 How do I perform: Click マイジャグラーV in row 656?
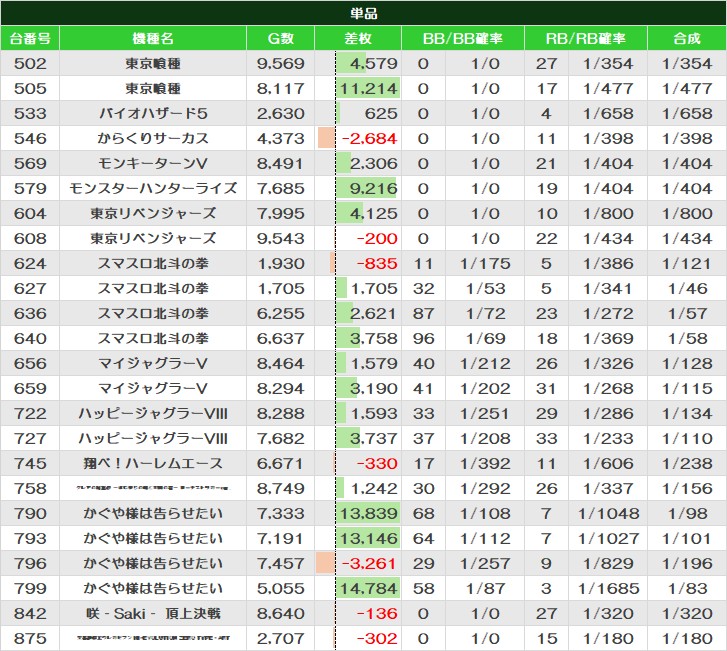[153, 364]
